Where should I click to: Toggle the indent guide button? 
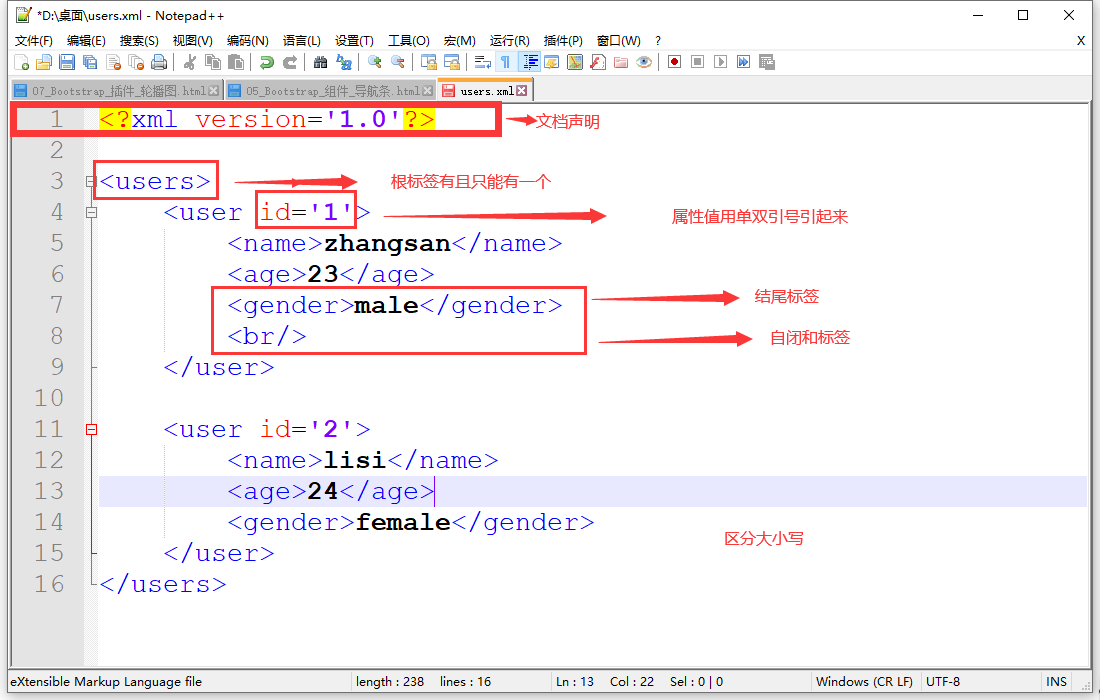[x=529, y=62]
